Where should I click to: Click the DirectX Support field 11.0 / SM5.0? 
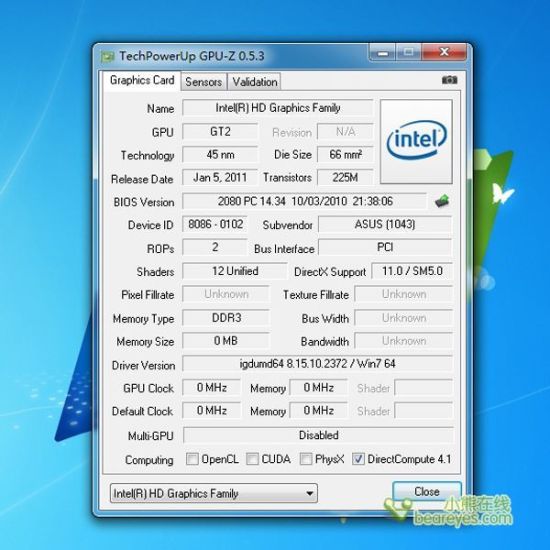coord(412,271)
